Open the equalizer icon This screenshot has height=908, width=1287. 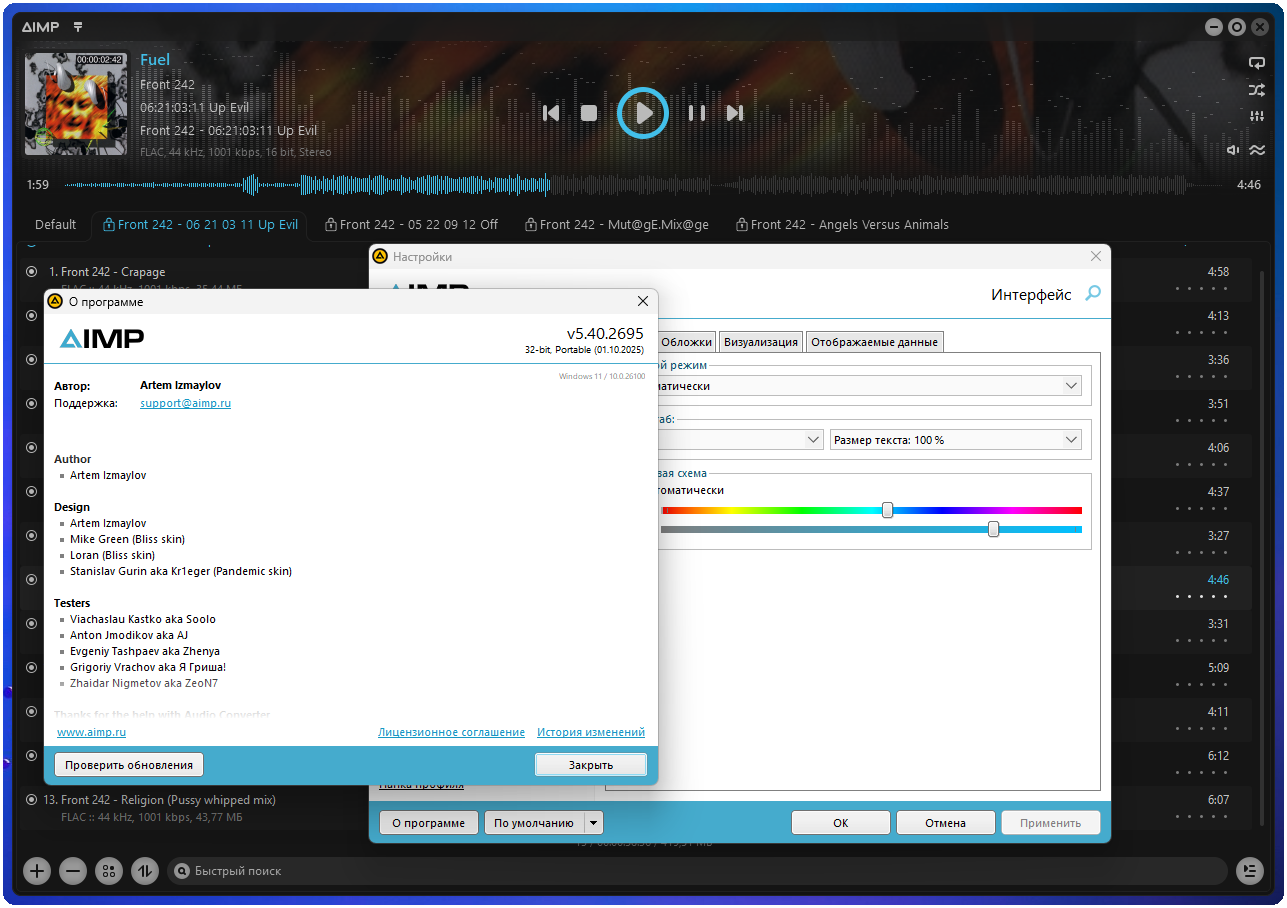(x=1257, y=117)
